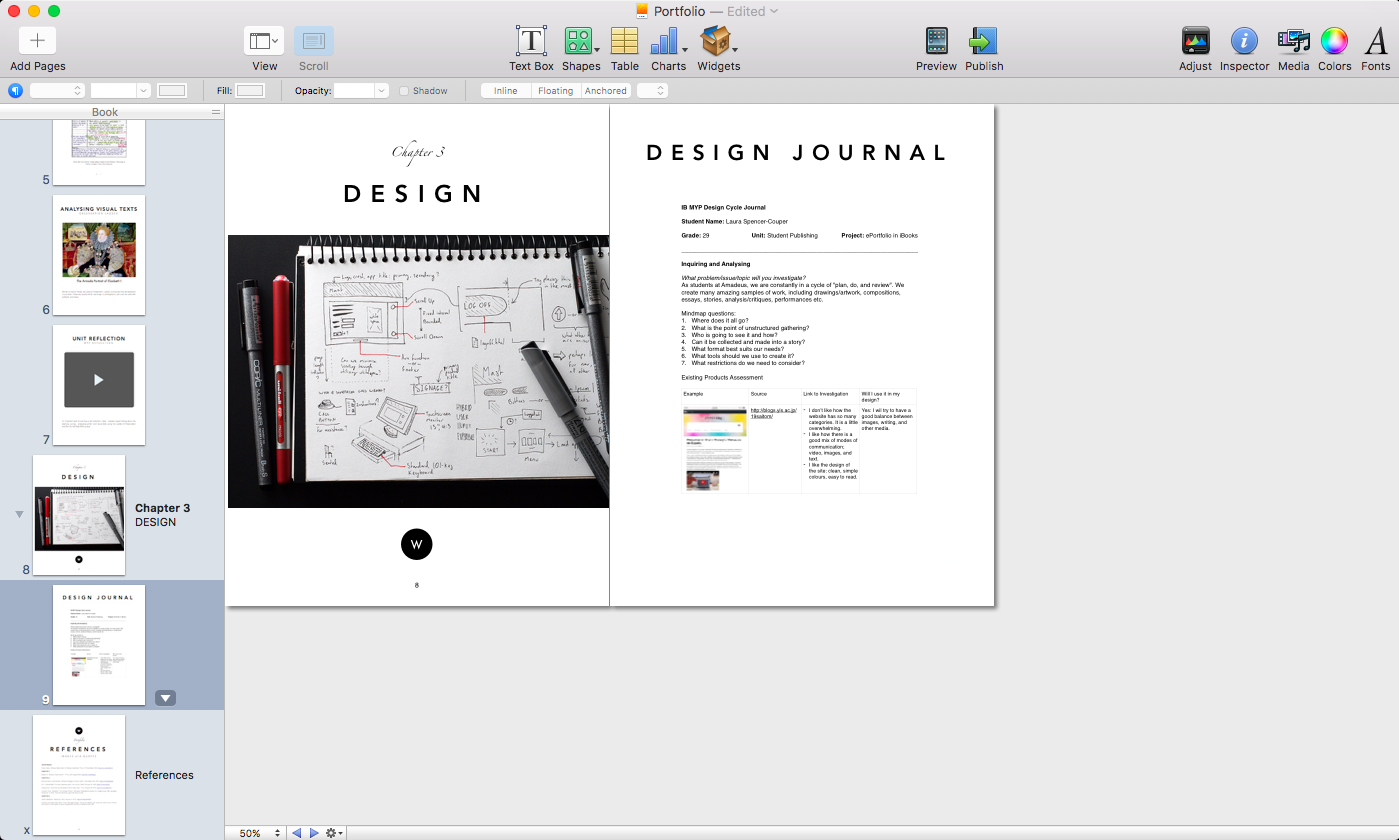The image size is (1399, 840).
Task: Insert a Table
Action: 625,41
